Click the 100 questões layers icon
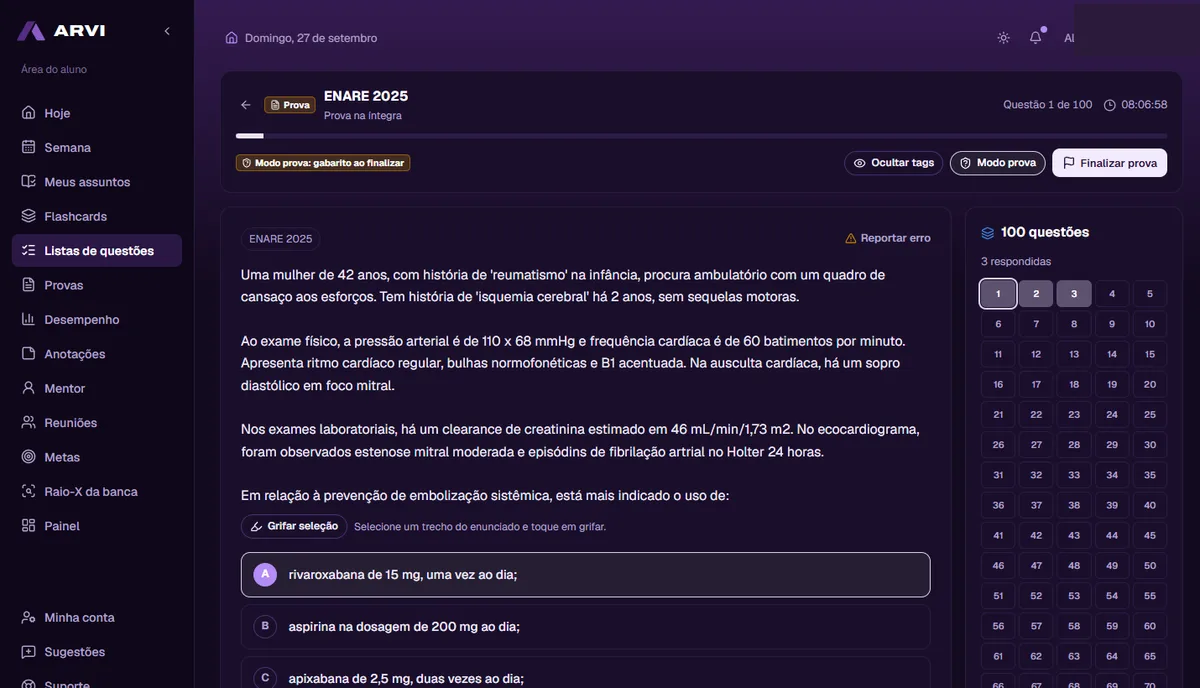Image resolution: width=1200 pixels, height=688 pixels. [988, 232]
